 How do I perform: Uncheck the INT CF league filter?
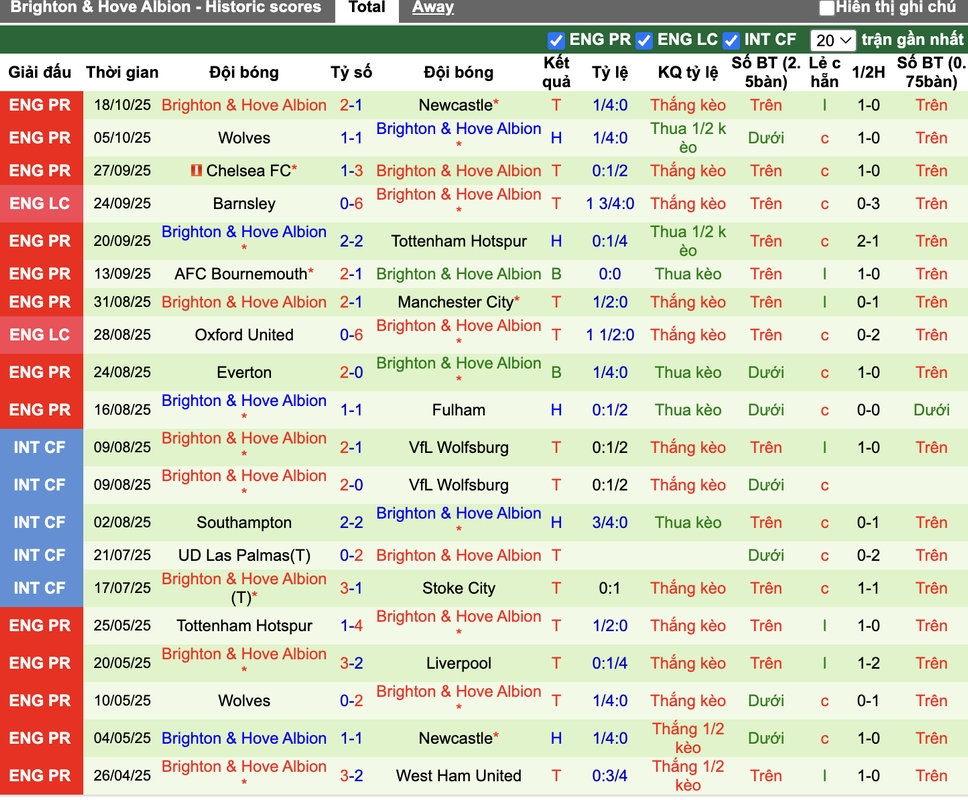(x=731, y=41)
